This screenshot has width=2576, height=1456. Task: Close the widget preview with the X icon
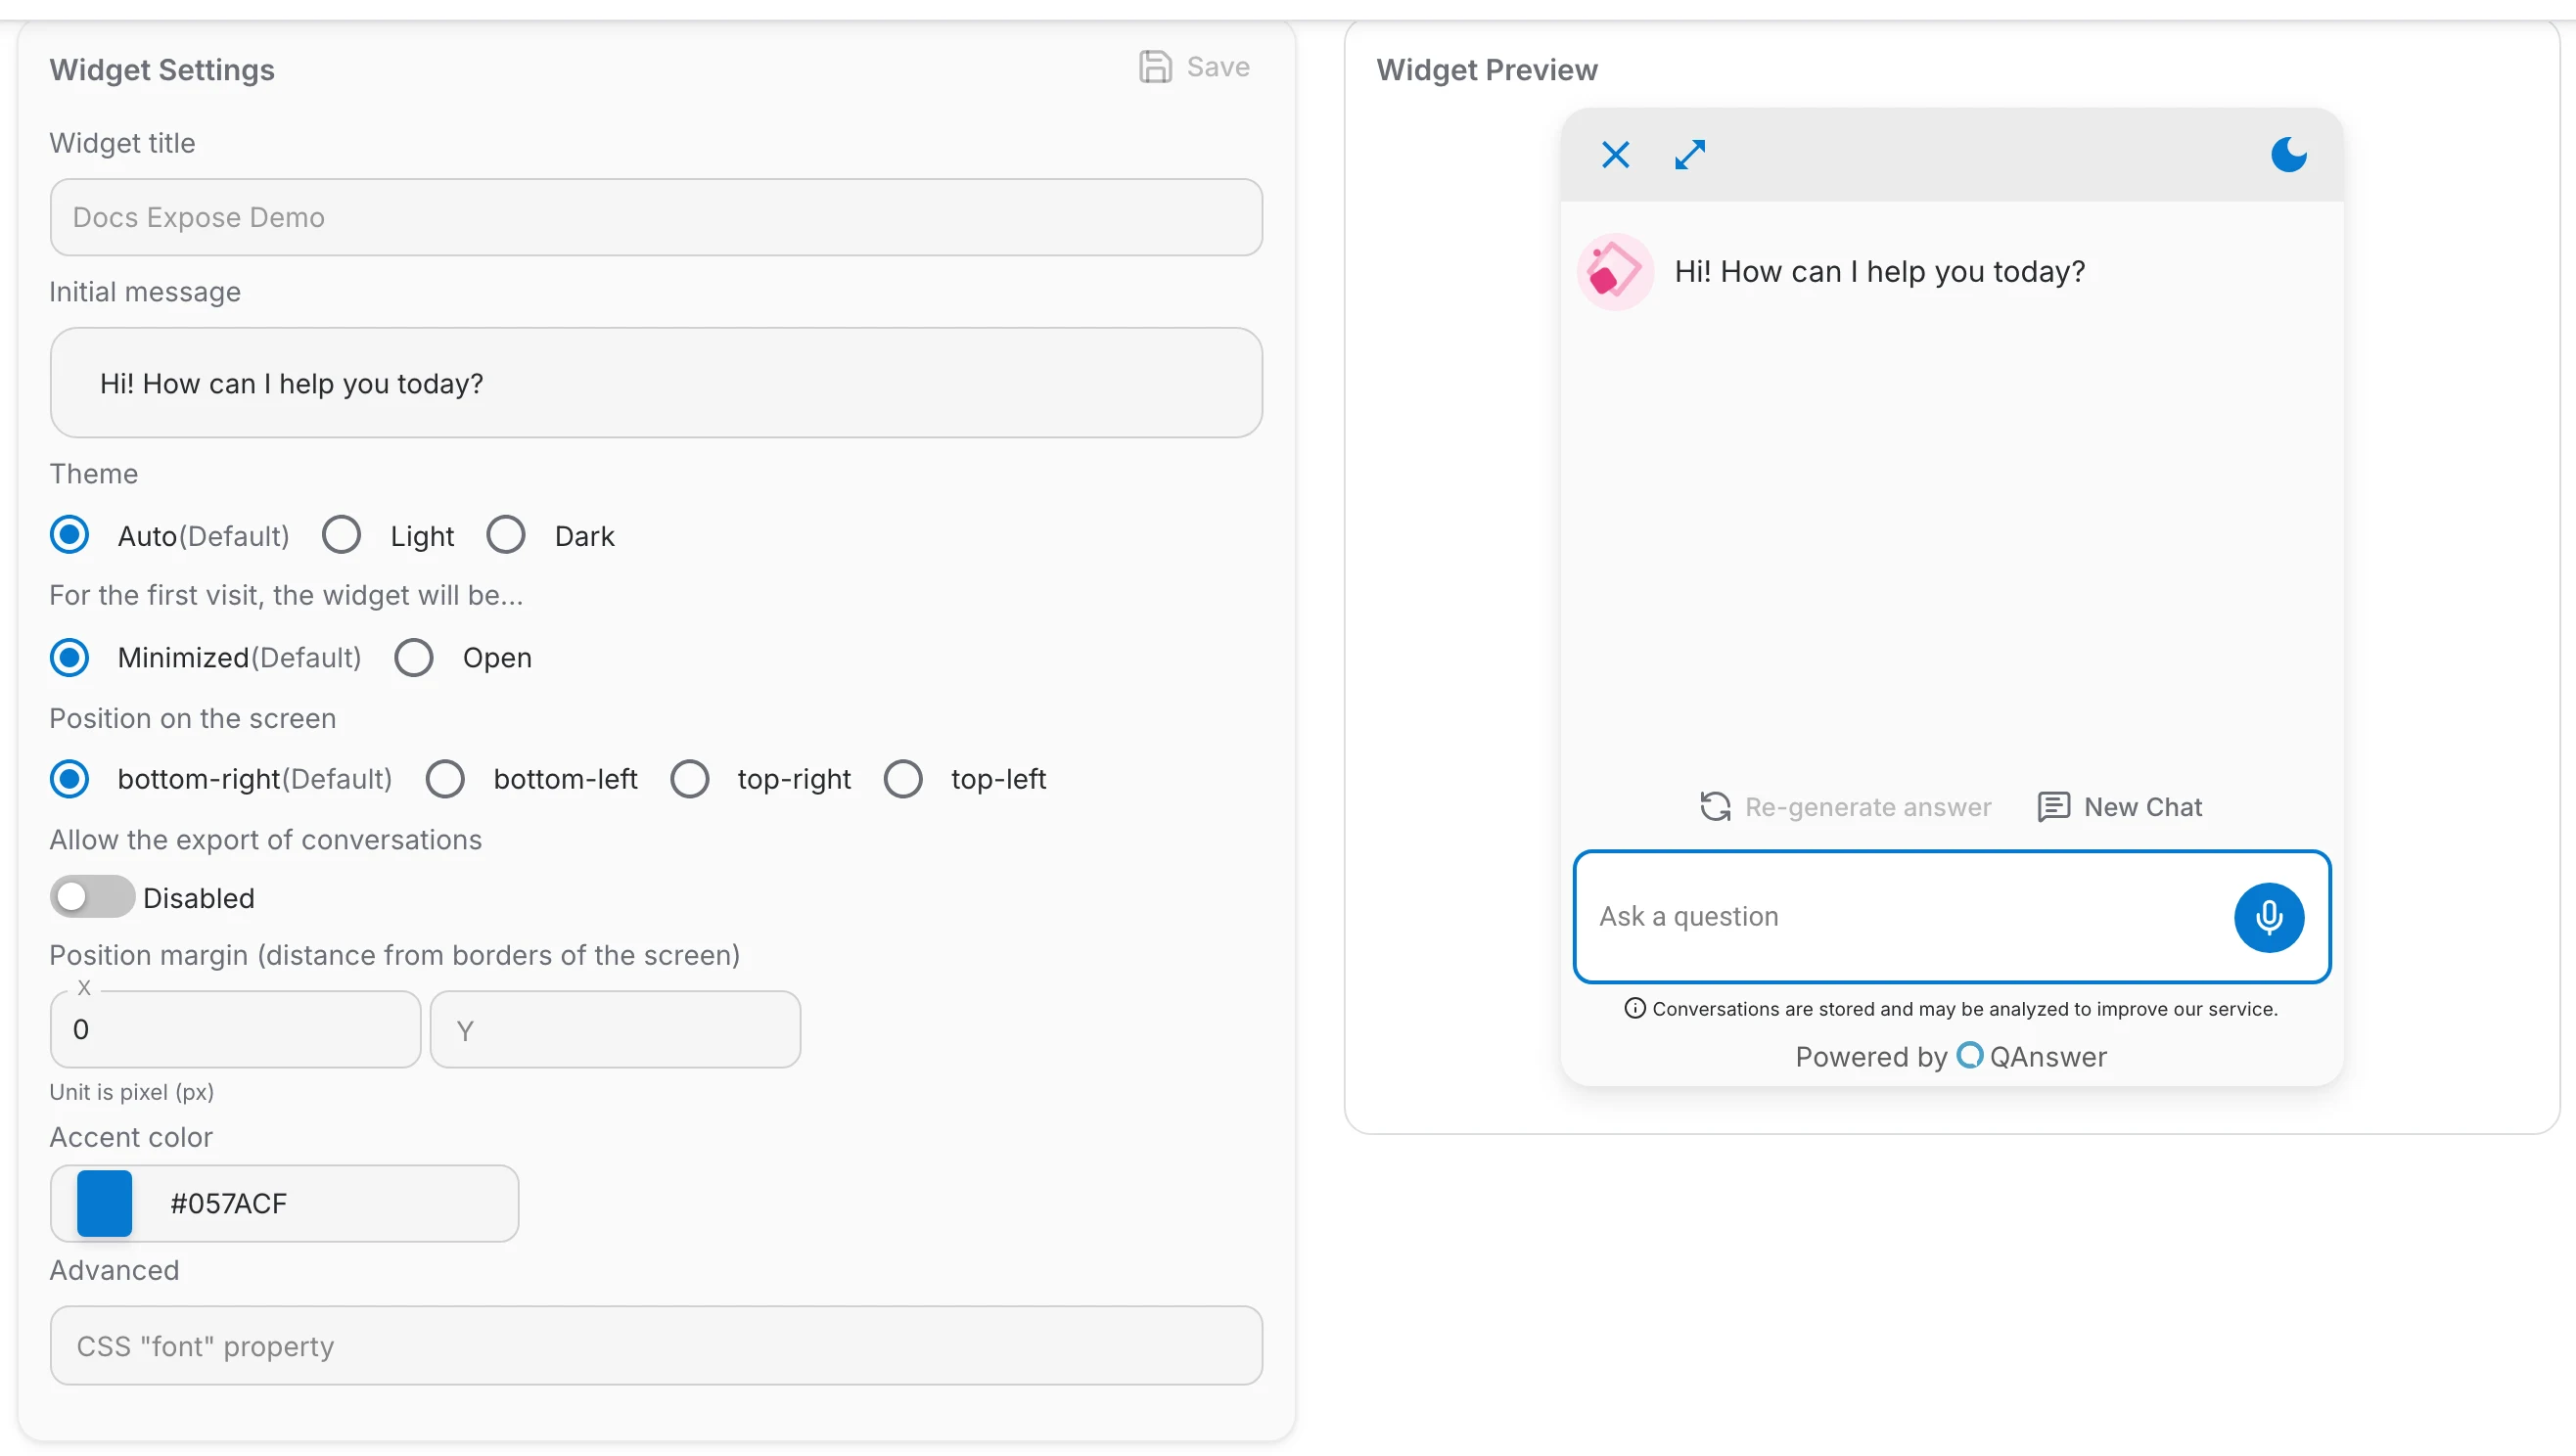(1615, 155)
